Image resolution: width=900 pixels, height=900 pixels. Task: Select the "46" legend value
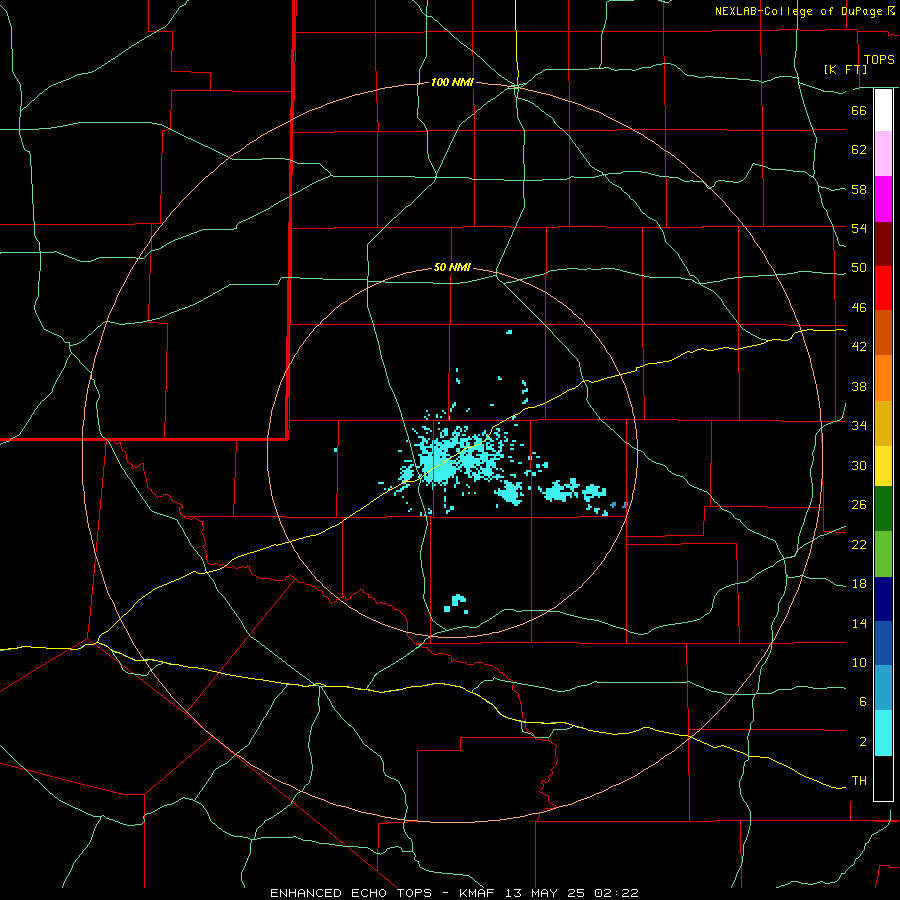[859, 308]
